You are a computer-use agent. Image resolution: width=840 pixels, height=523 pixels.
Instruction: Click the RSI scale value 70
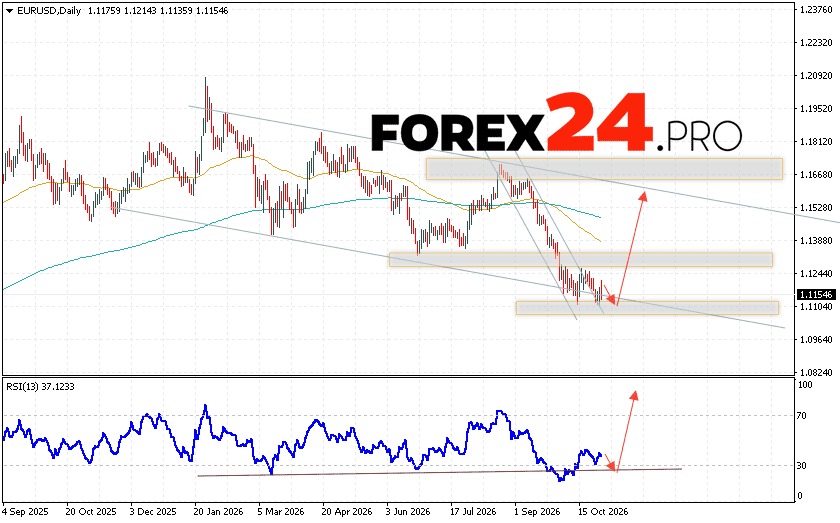click(x=802, y=416)
